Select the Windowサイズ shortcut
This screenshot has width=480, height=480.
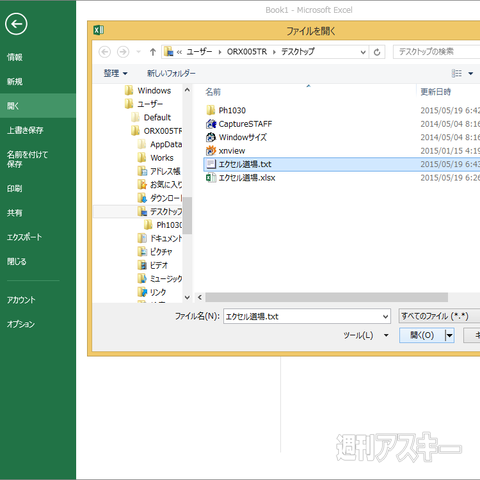(x=236, y=137)
